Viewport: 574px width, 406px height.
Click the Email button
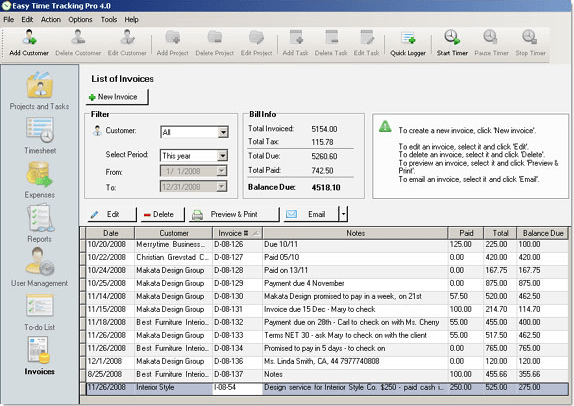[311, 215]
